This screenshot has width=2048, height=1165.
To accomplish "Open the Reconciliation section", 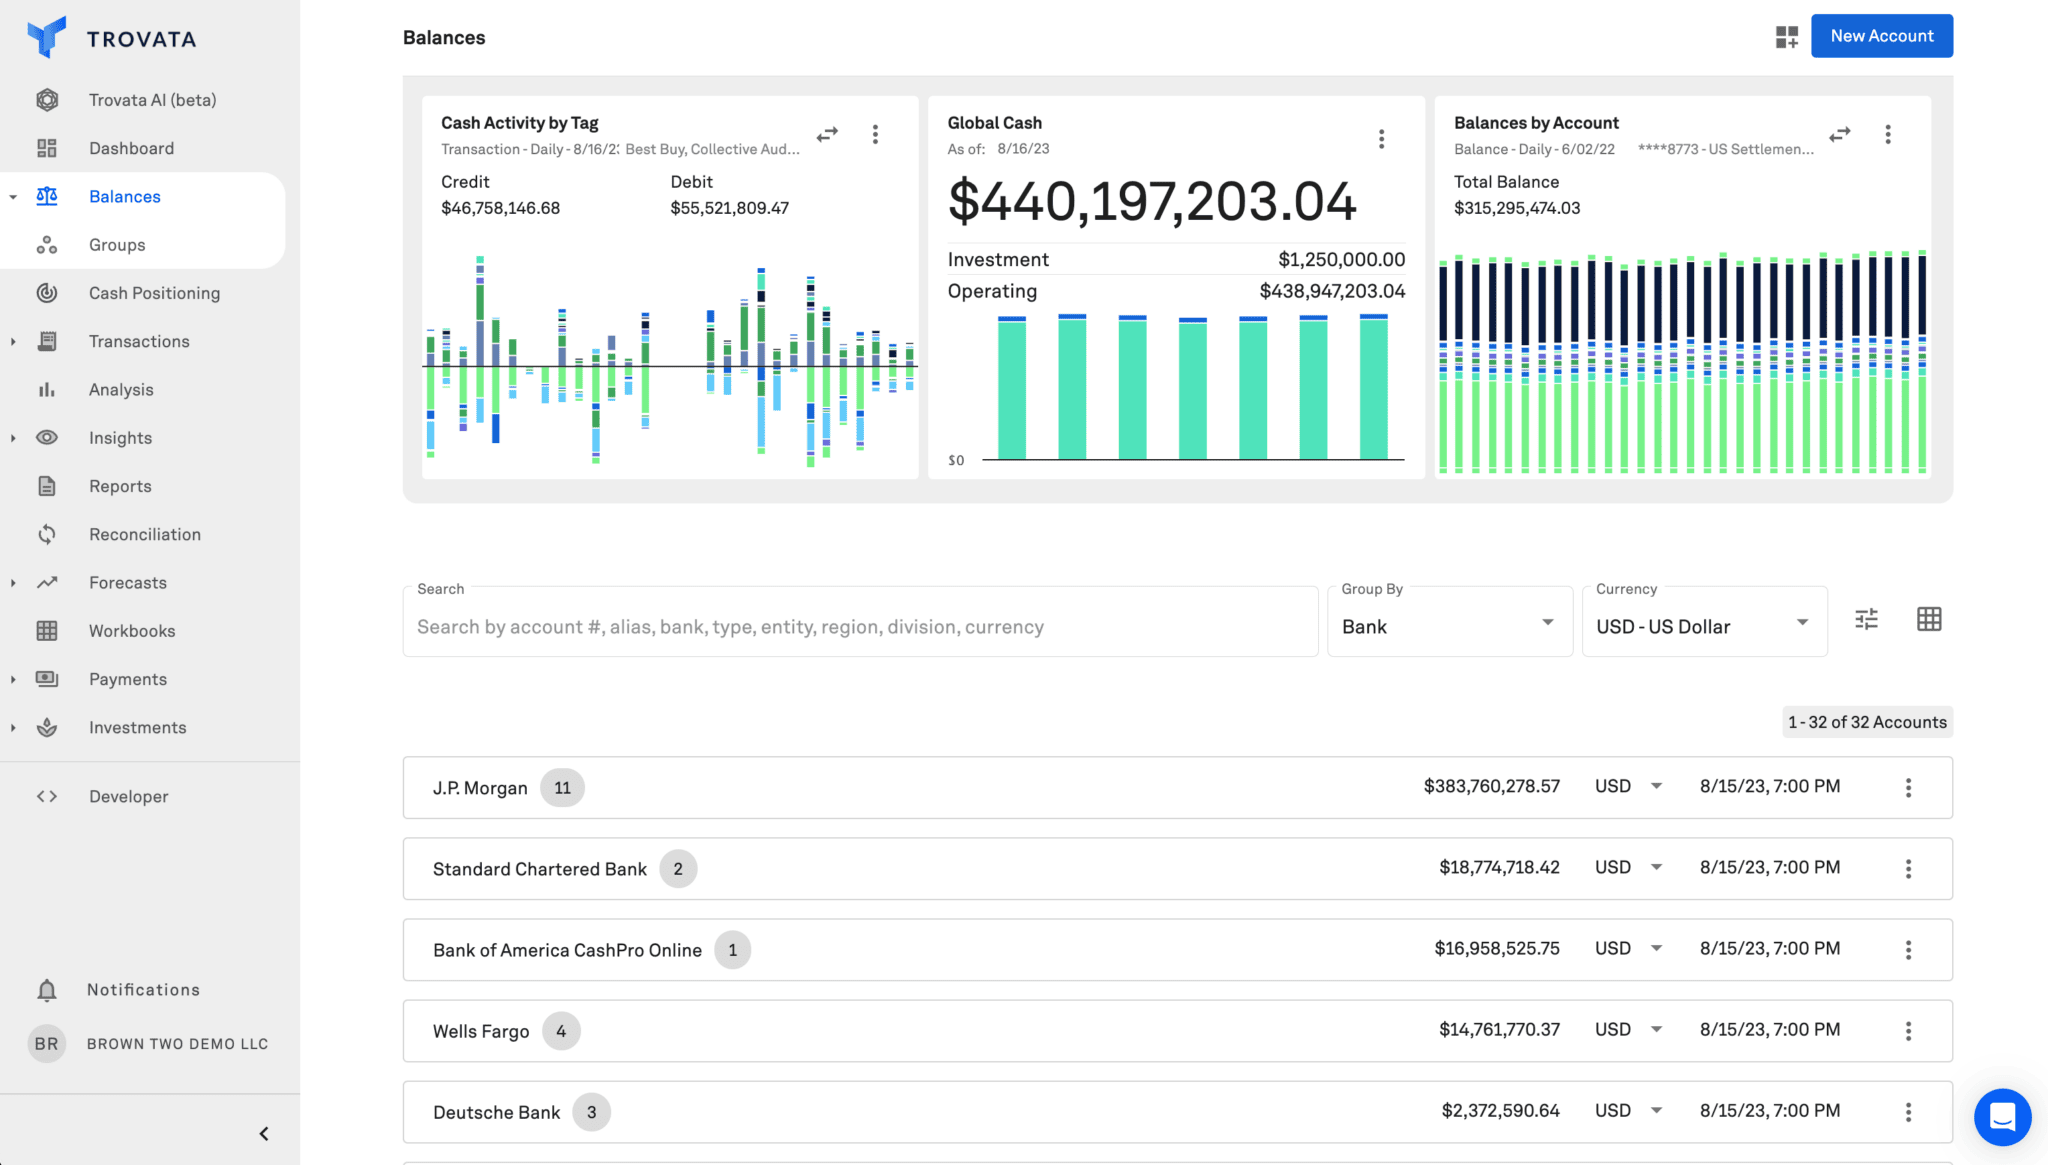I will pyautogui.click(x=145, y=533).
